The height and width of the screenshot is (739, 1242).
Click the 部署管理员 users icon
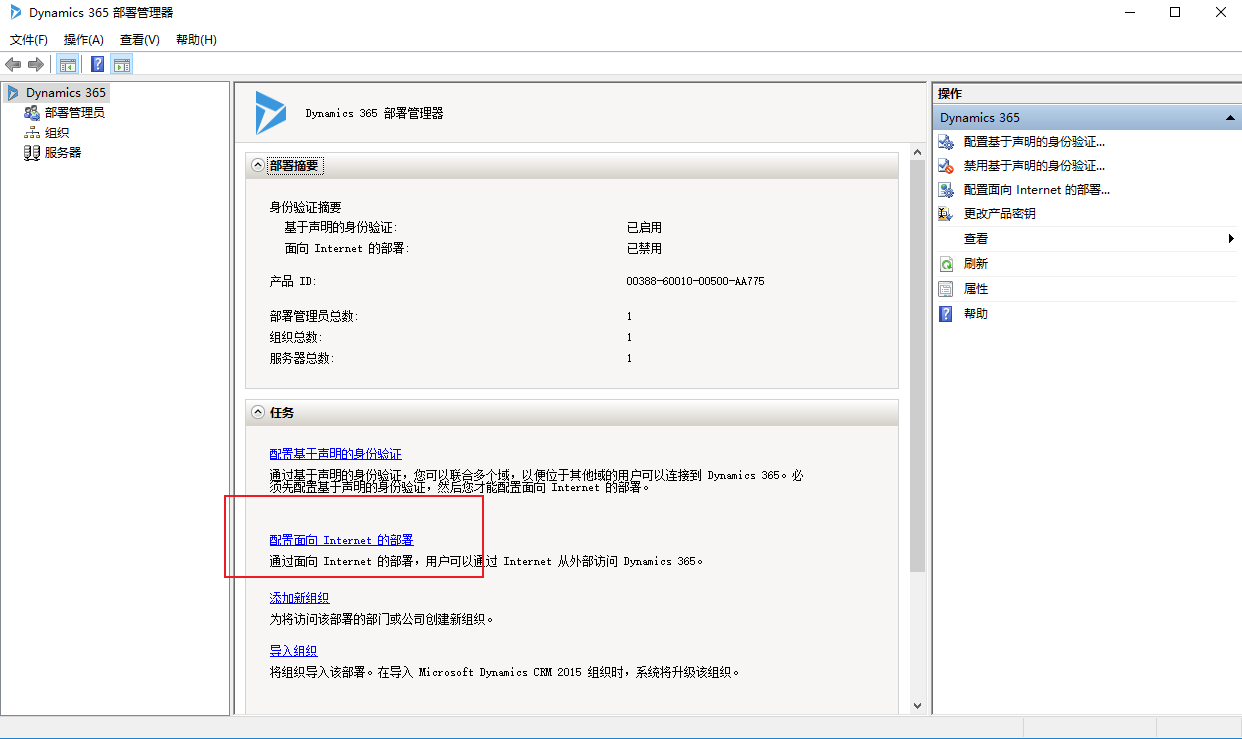[x=32, y=112]
